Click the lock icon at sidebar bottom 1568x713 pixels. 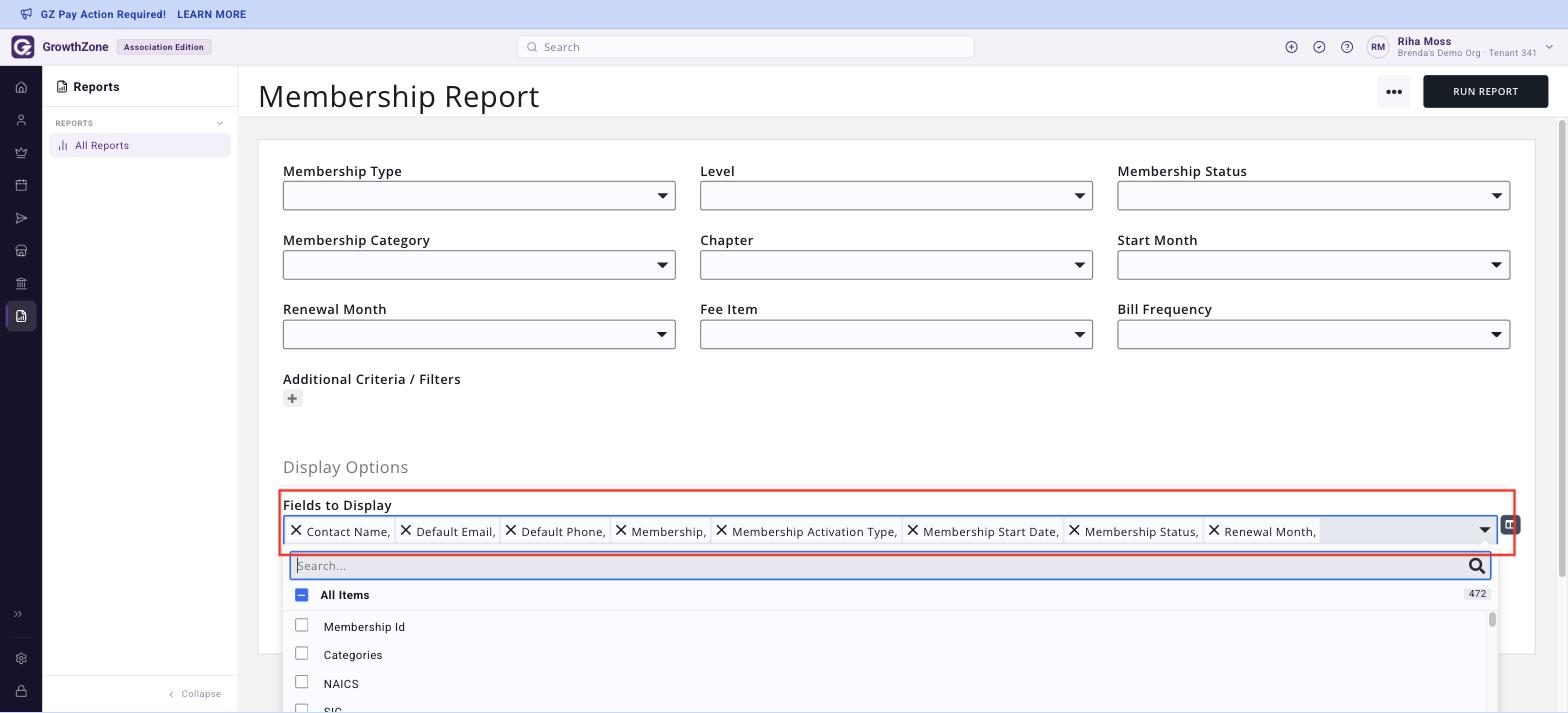click(x=21, y=691)
